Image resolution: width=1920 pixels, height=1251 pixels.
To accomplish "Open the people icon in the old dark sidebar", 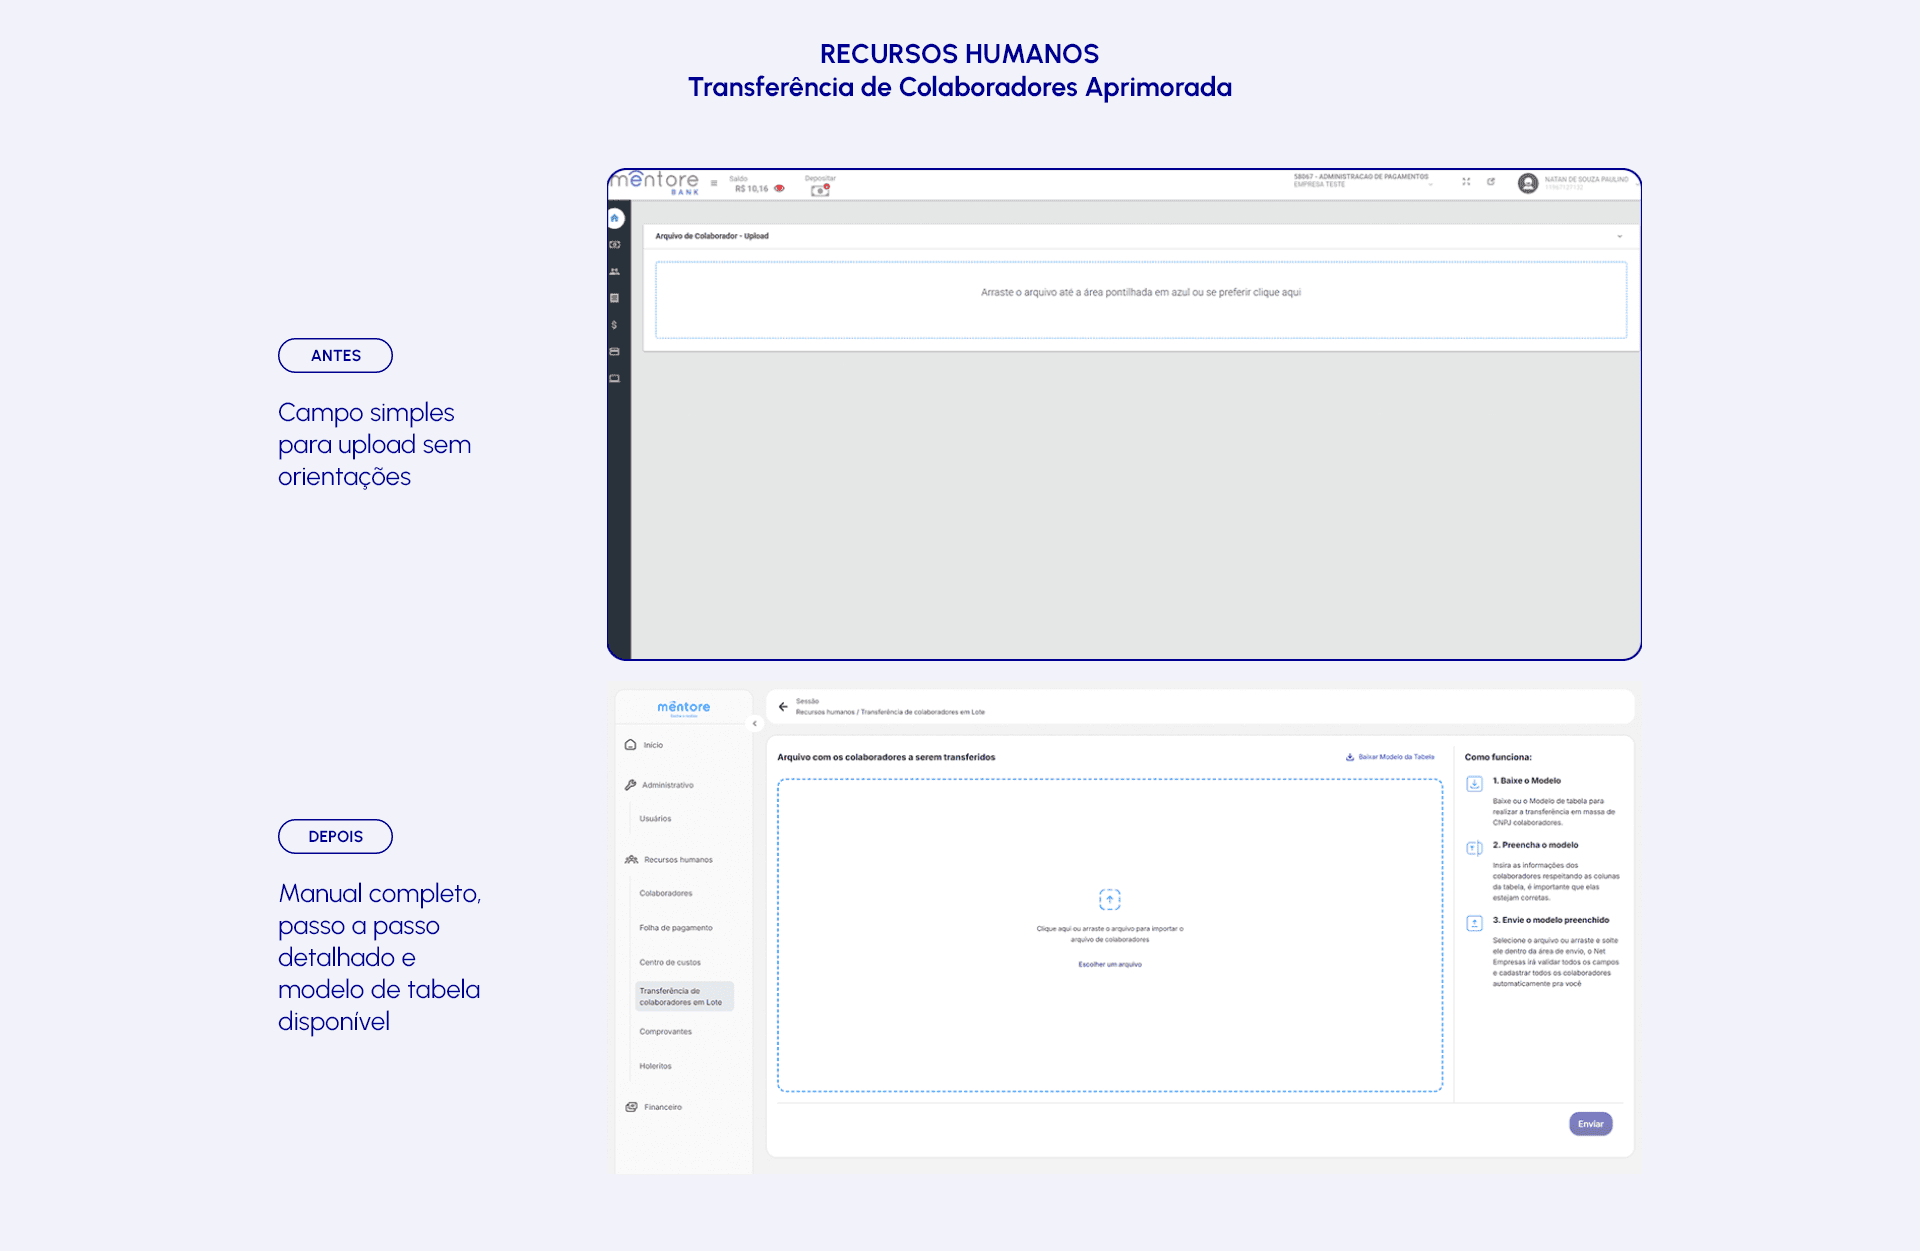I will [615, 272].
